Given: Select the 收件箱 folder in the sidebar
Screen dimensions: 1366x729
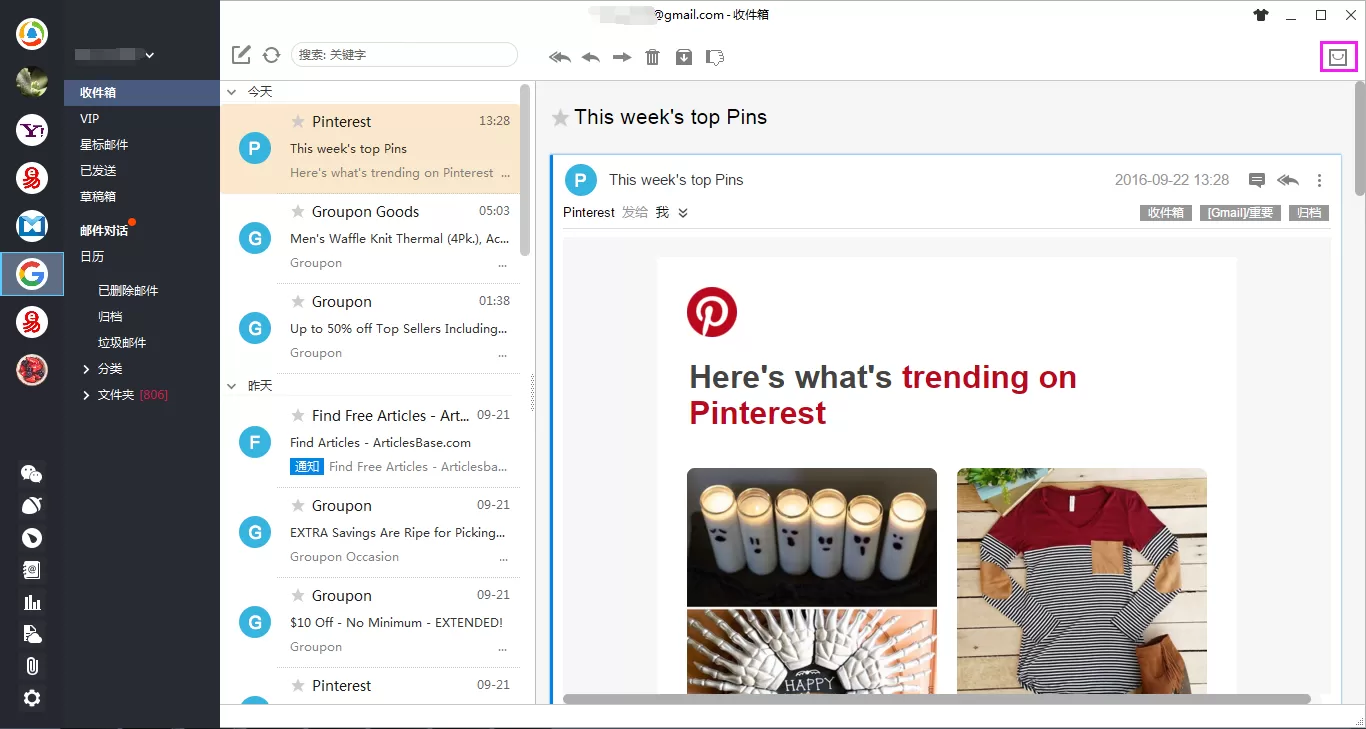Looking at the screenshot, I should coord(142,93).
